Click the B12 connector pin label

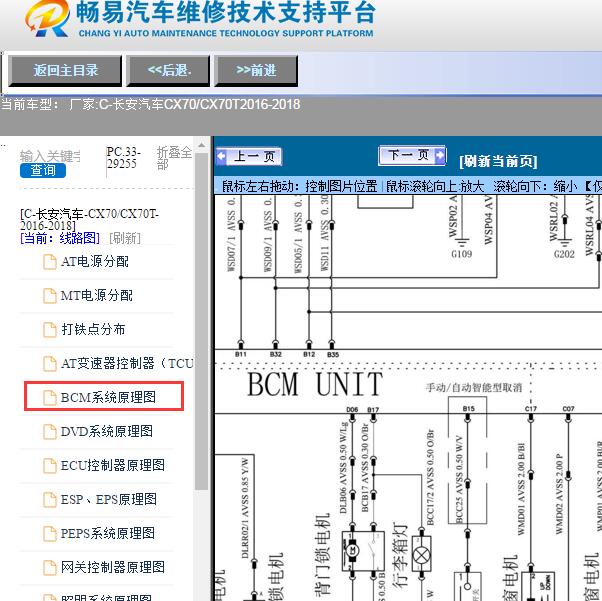pyautogui.click(x=309, y=354)
